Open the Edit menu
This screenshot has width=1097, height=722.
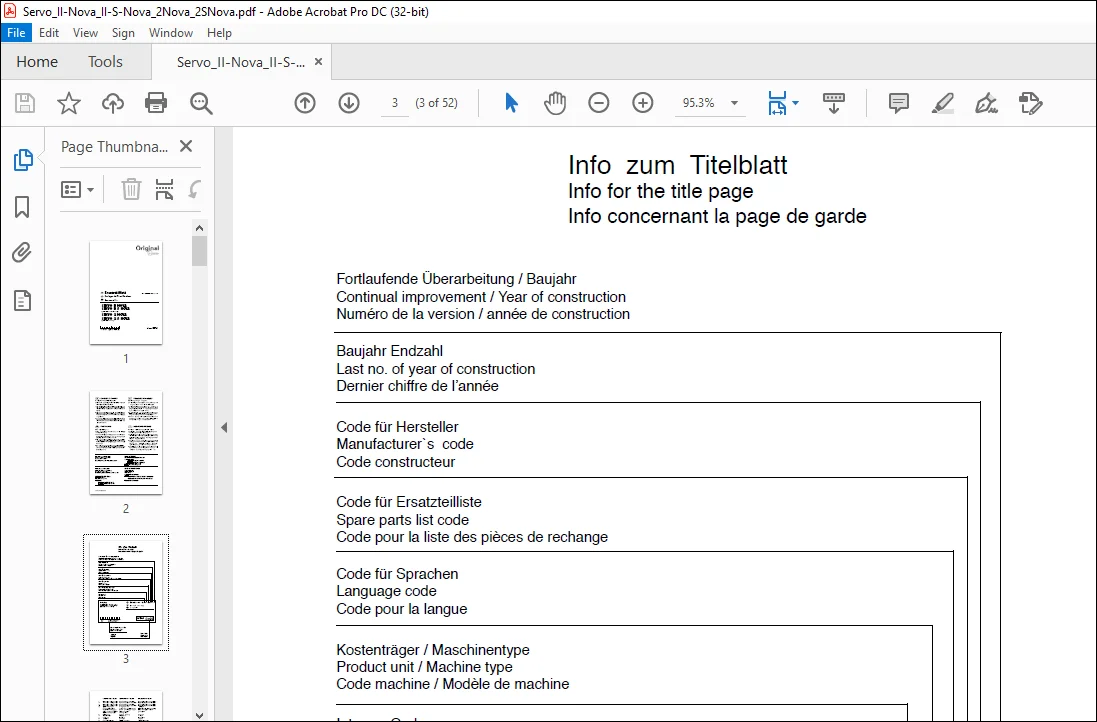tap(48, 33)
